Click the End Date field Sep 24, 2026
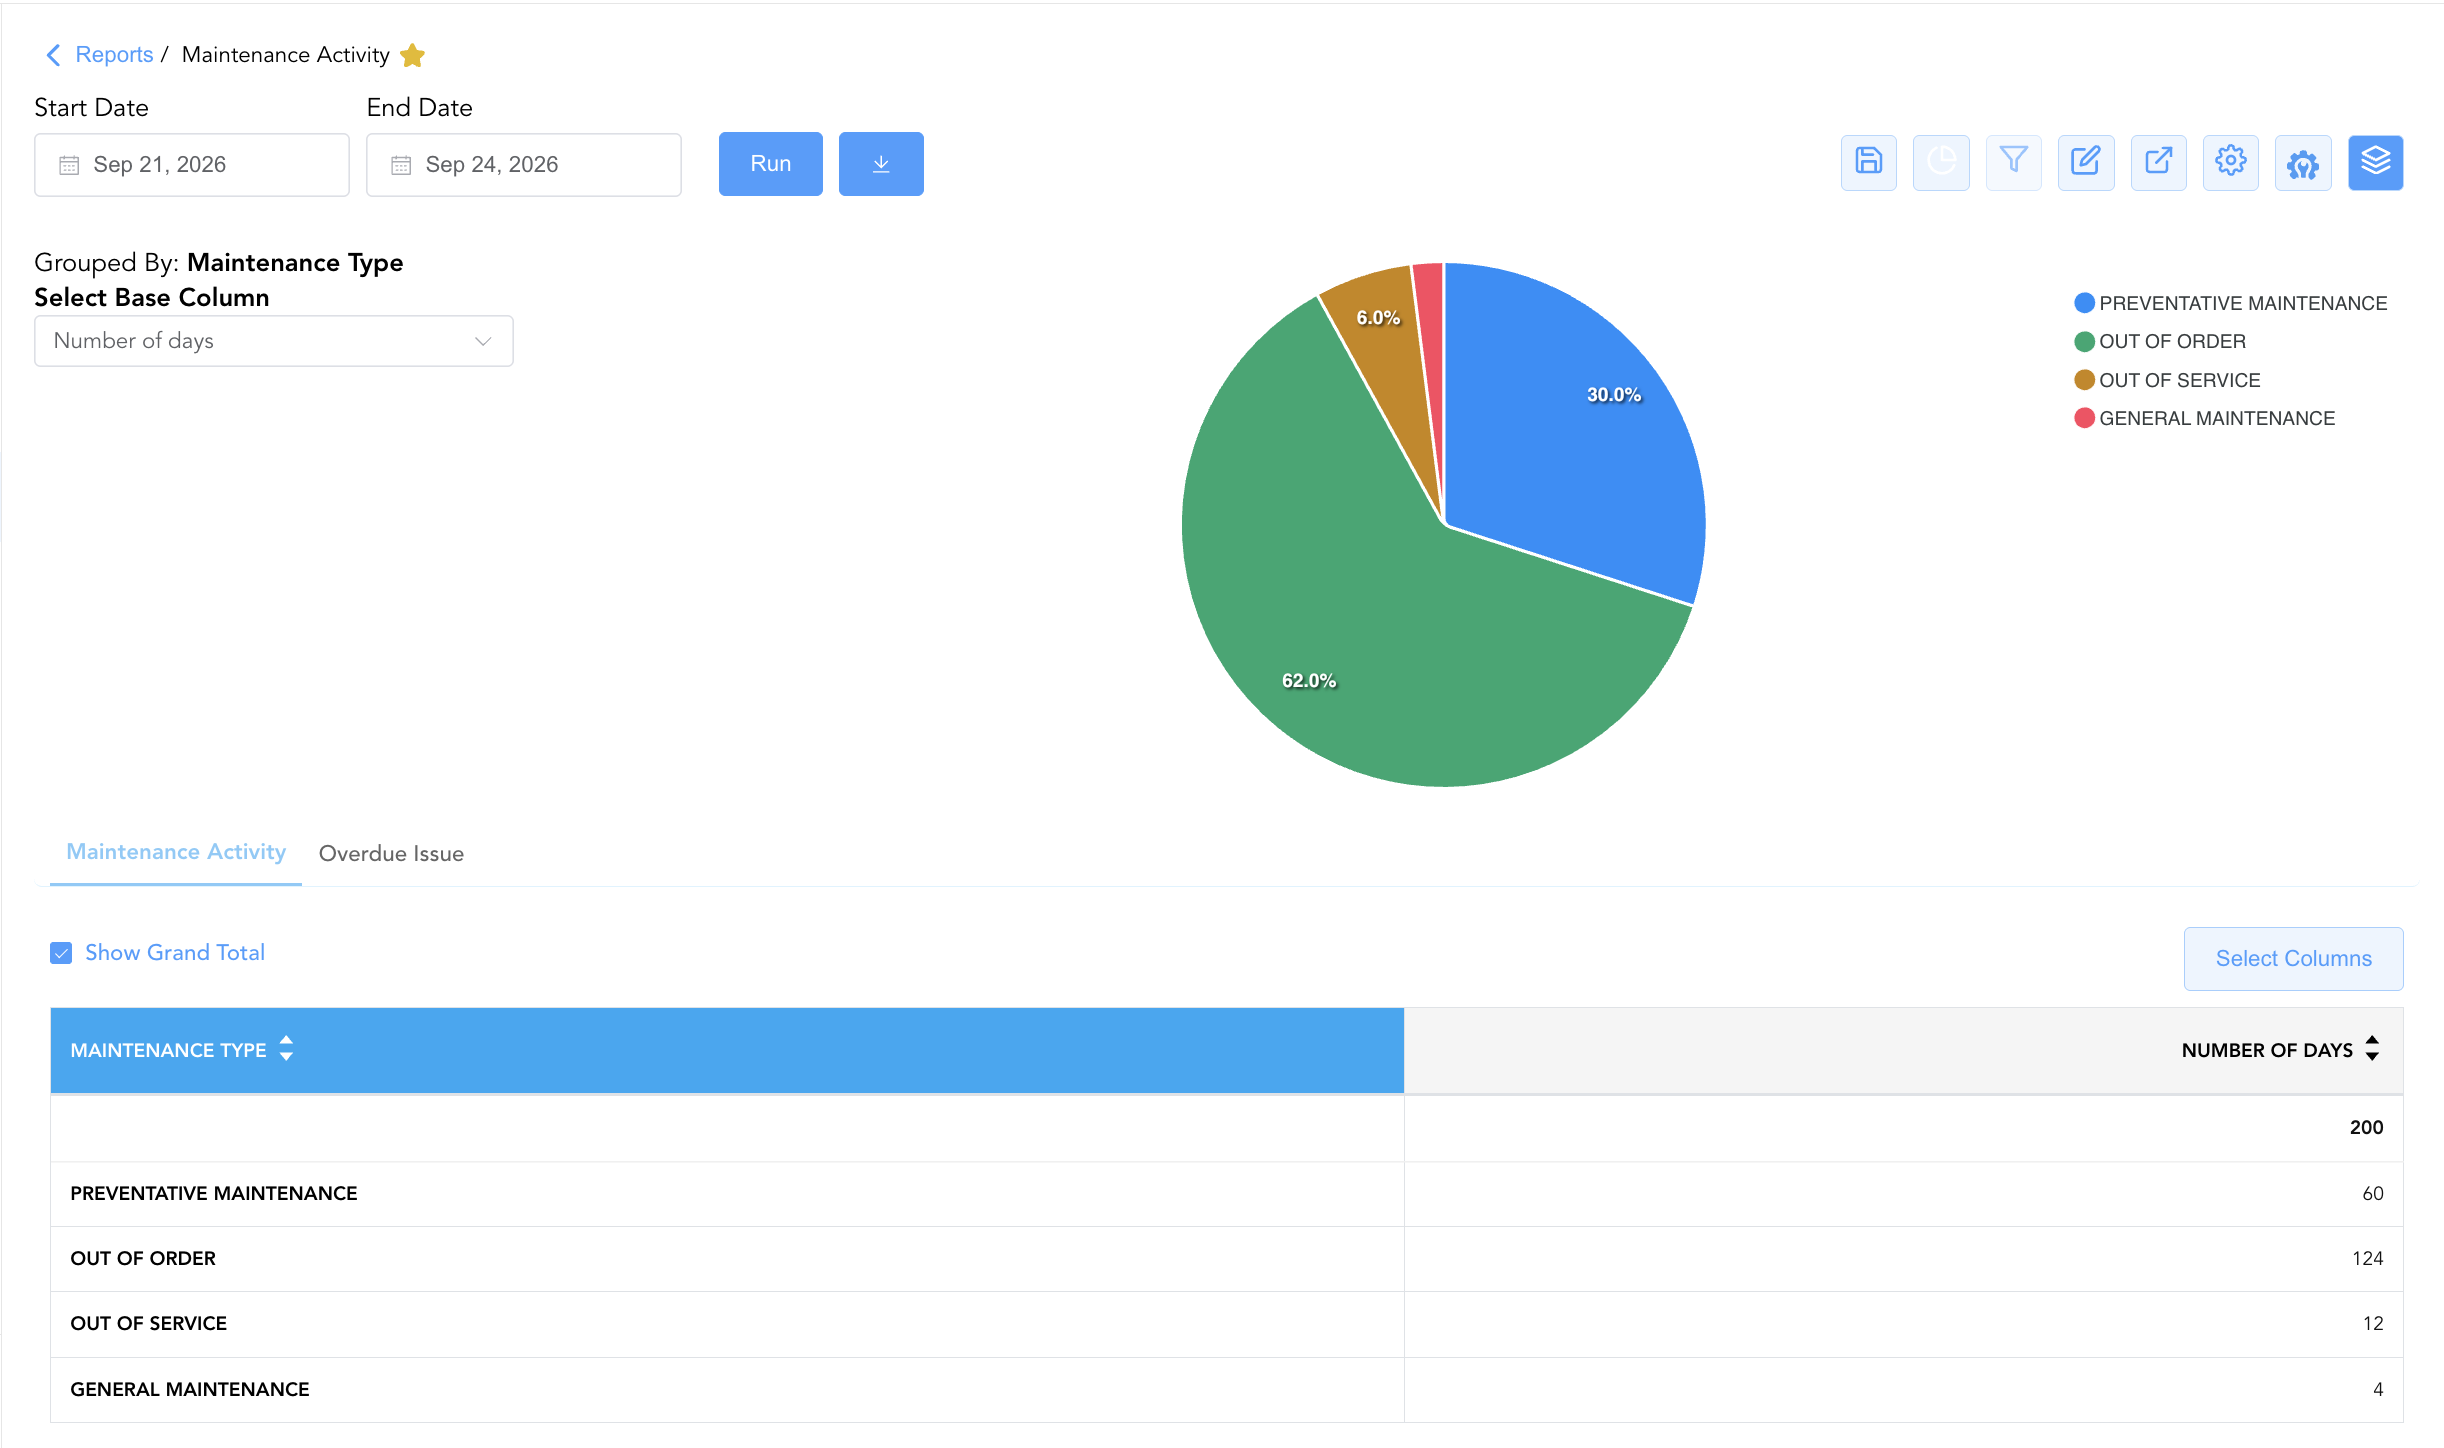The height and width of the screenshot is (1448, 2444). click(x=524, y=165)
